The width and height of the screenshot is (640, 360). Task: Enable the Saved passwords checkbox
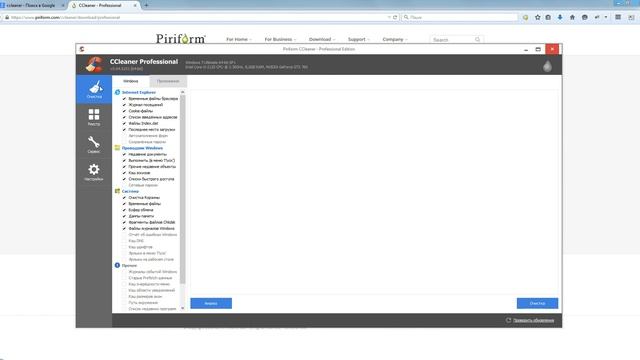tap(124, 142)
